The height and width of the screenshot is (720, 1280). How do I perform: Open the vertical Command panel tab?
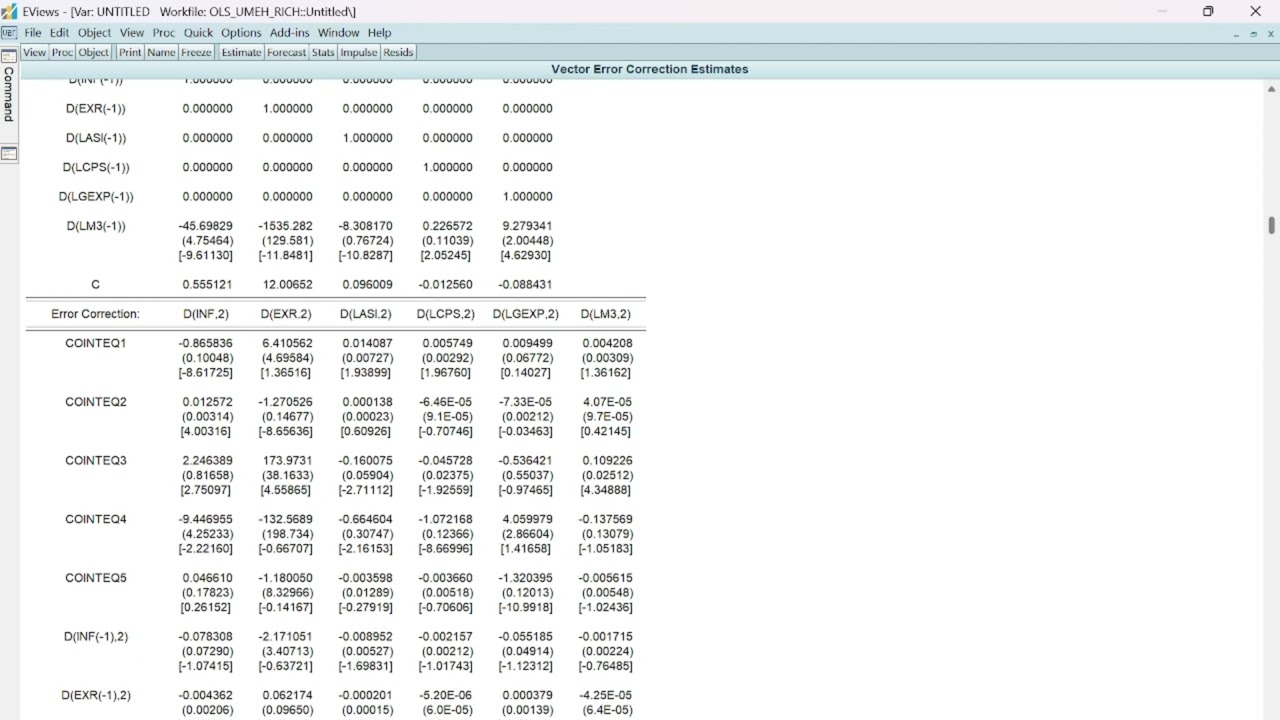[9, 94]
